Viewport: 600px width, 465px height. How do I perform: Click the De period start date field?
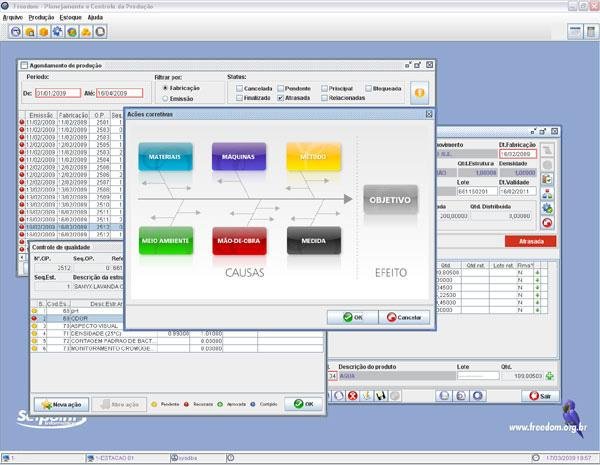(58, 93)
